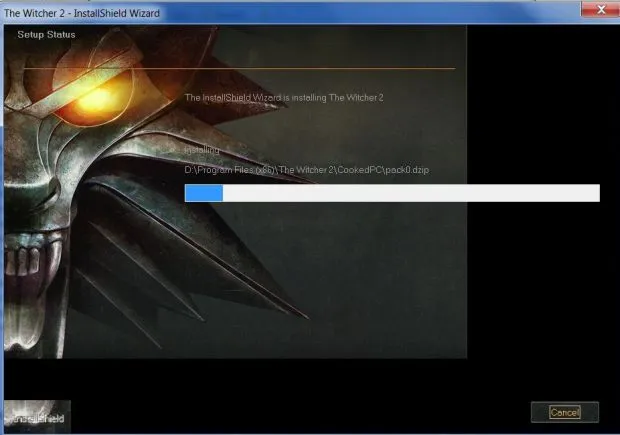The height and width of the screenshot is (435, 620).
Task: Click the blue filled part of progress bar
Action: pyautogui.click(x=203, y=193)
